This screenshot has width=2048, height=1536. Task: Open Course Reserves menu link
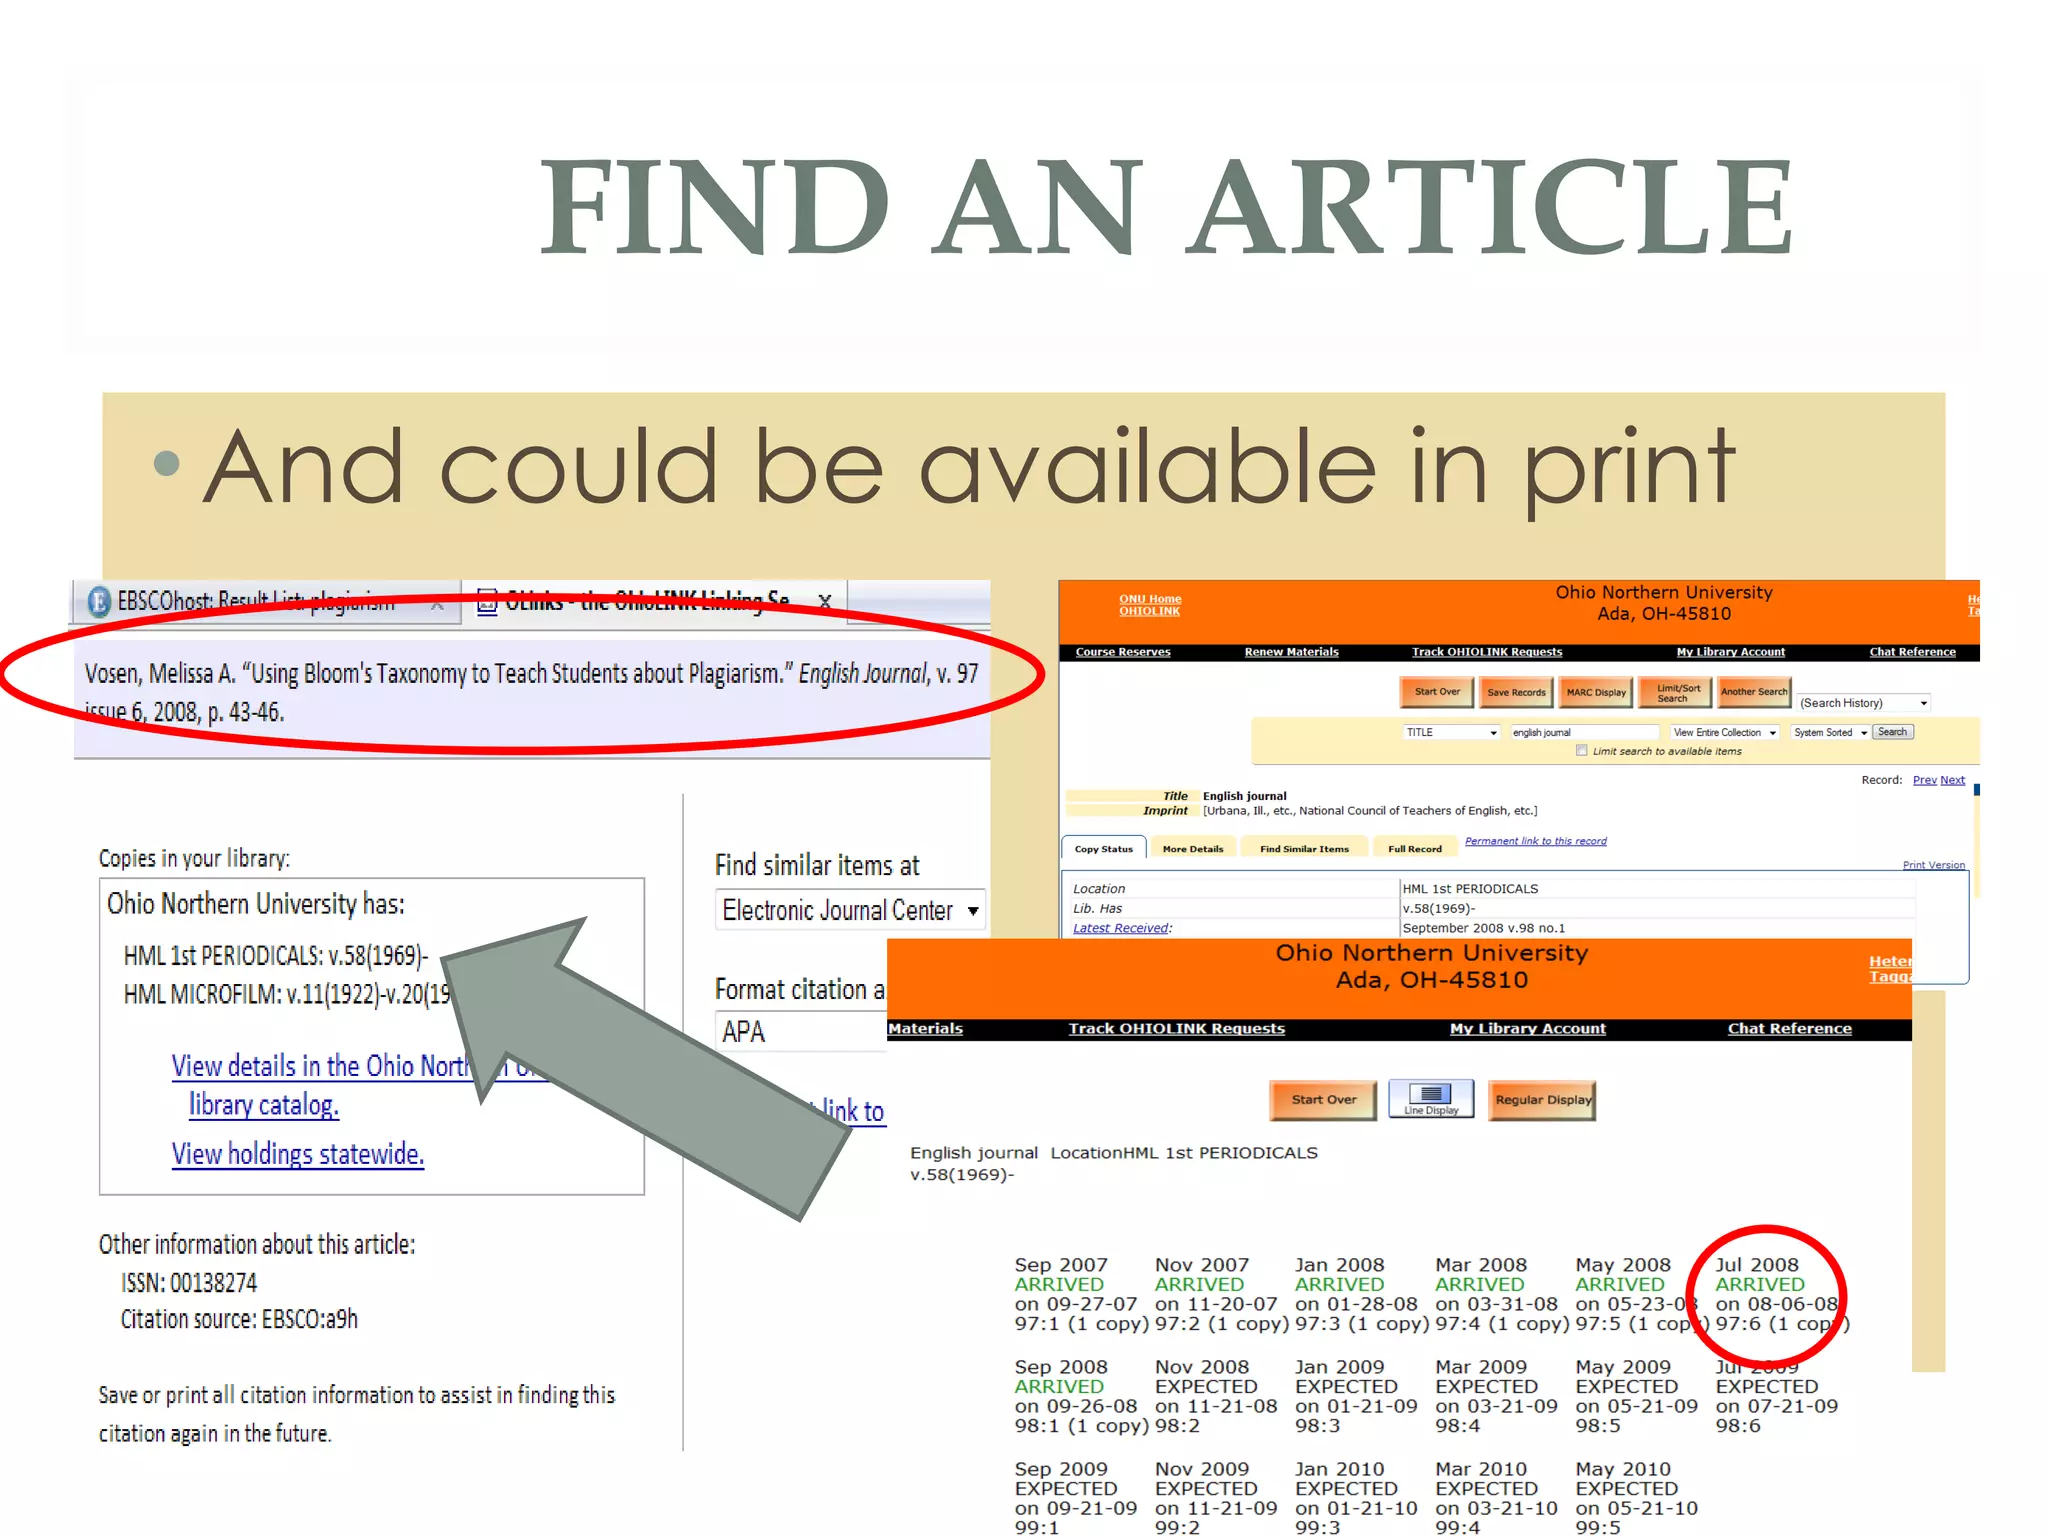pyautogui.click(x=1122, y=652)
